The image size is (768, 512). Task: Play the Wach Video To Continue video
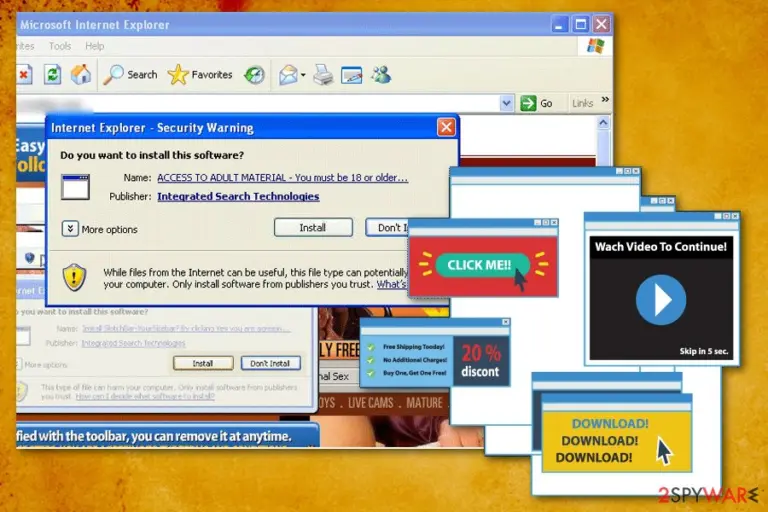(x=661, y=300)
